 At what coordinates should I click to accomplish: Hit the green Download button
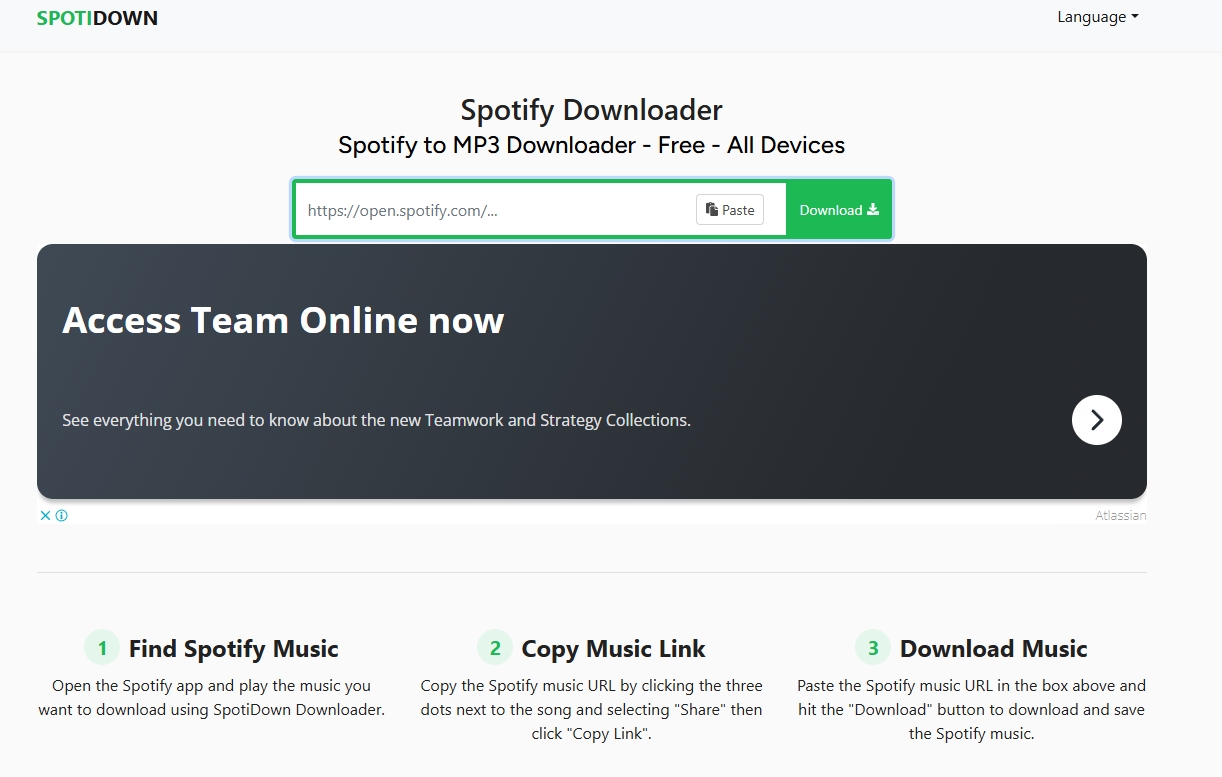pyautogui.click(x=838, y=210)
